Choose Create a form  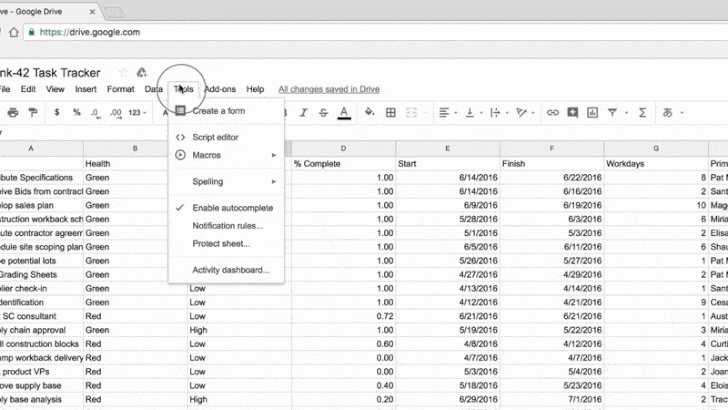[x=227, y=111]
